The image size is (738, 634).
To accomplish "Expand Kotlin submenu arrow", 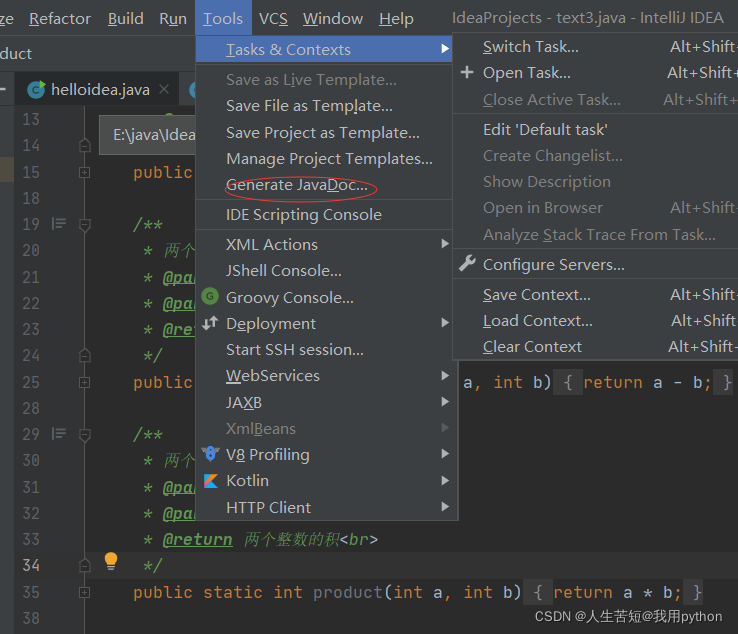I will coord(444,481).
